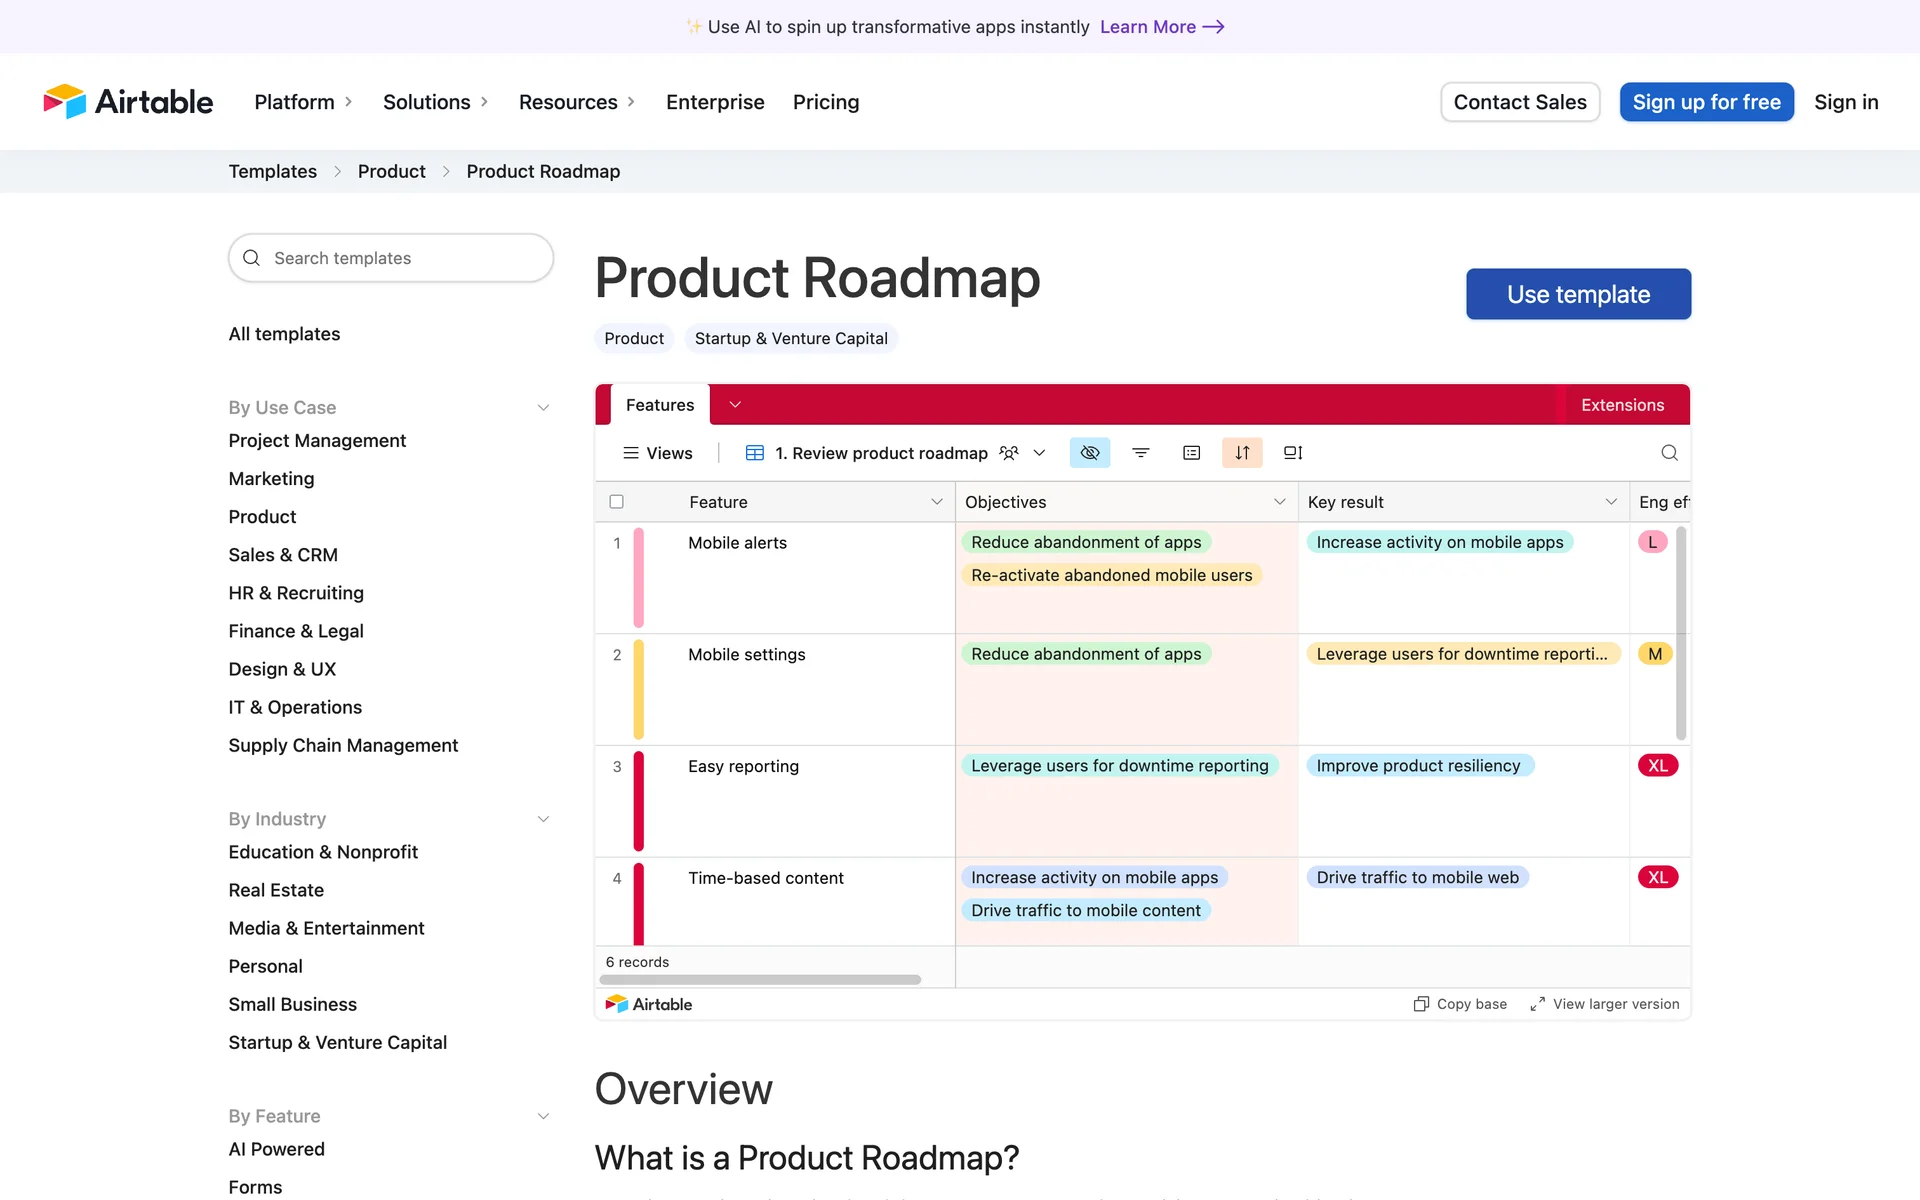
Task: Expand the Features table dropdown arrow
Action: (735, 405)
